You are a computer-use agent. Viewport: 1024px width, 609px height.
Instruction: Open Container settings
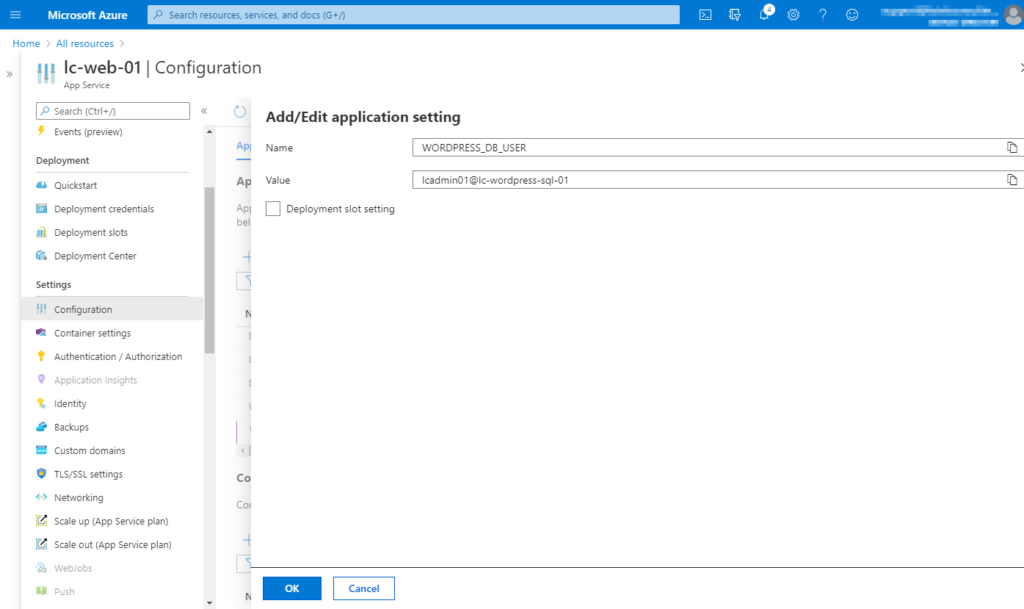[x=92, y=333]
